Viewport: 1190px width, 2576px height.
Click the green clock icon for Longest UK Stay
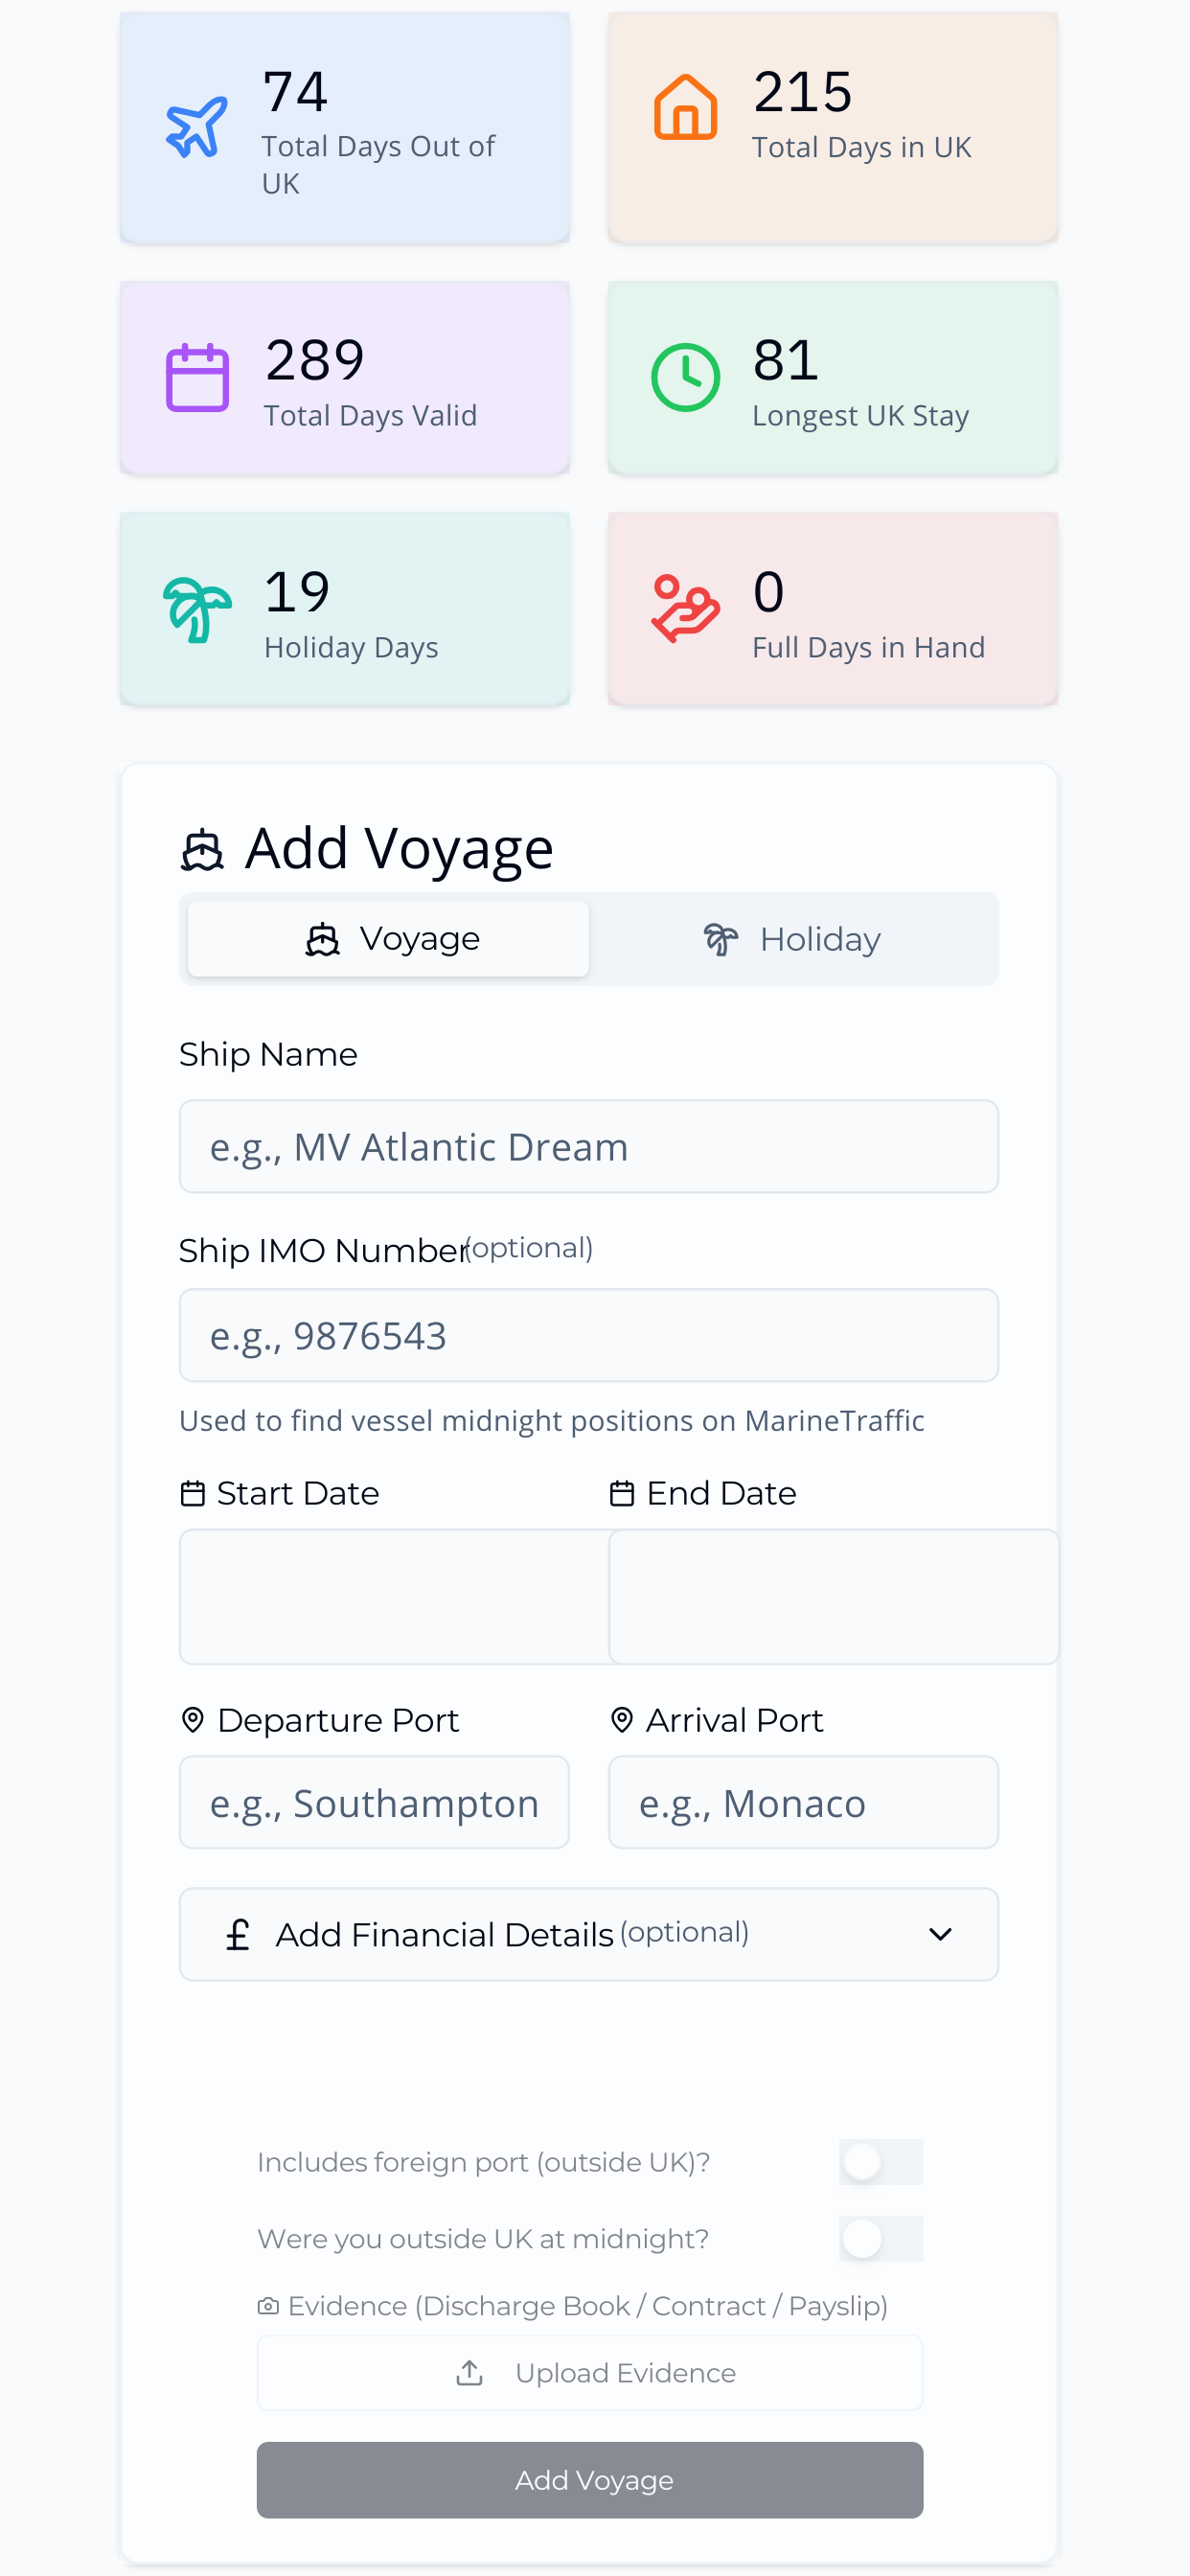(x=685, y=377)
